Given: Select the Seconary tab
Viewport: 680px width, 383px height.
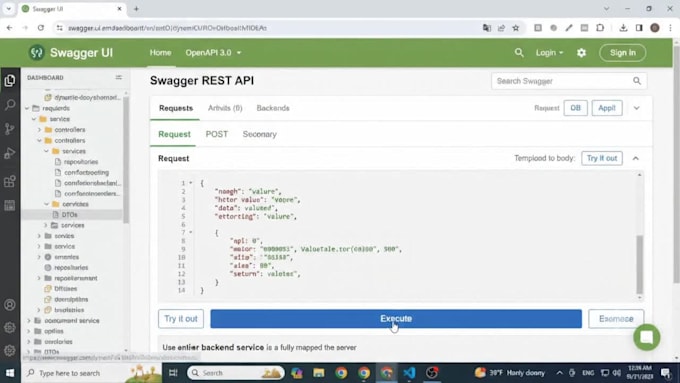Looking at the screenshot, I should coord(259,134).
